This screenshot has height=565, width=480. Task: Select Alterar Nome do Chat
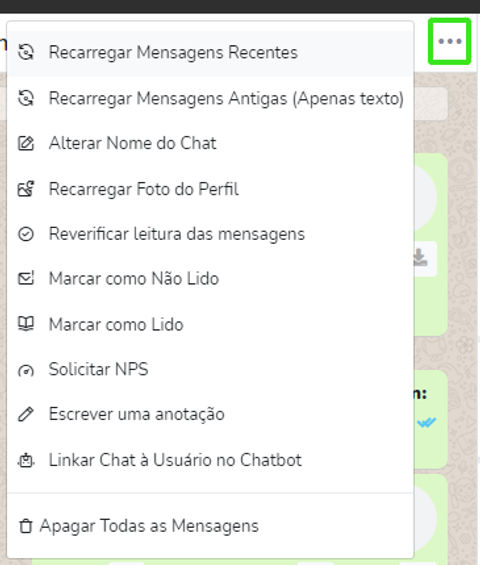click(210, 143)
